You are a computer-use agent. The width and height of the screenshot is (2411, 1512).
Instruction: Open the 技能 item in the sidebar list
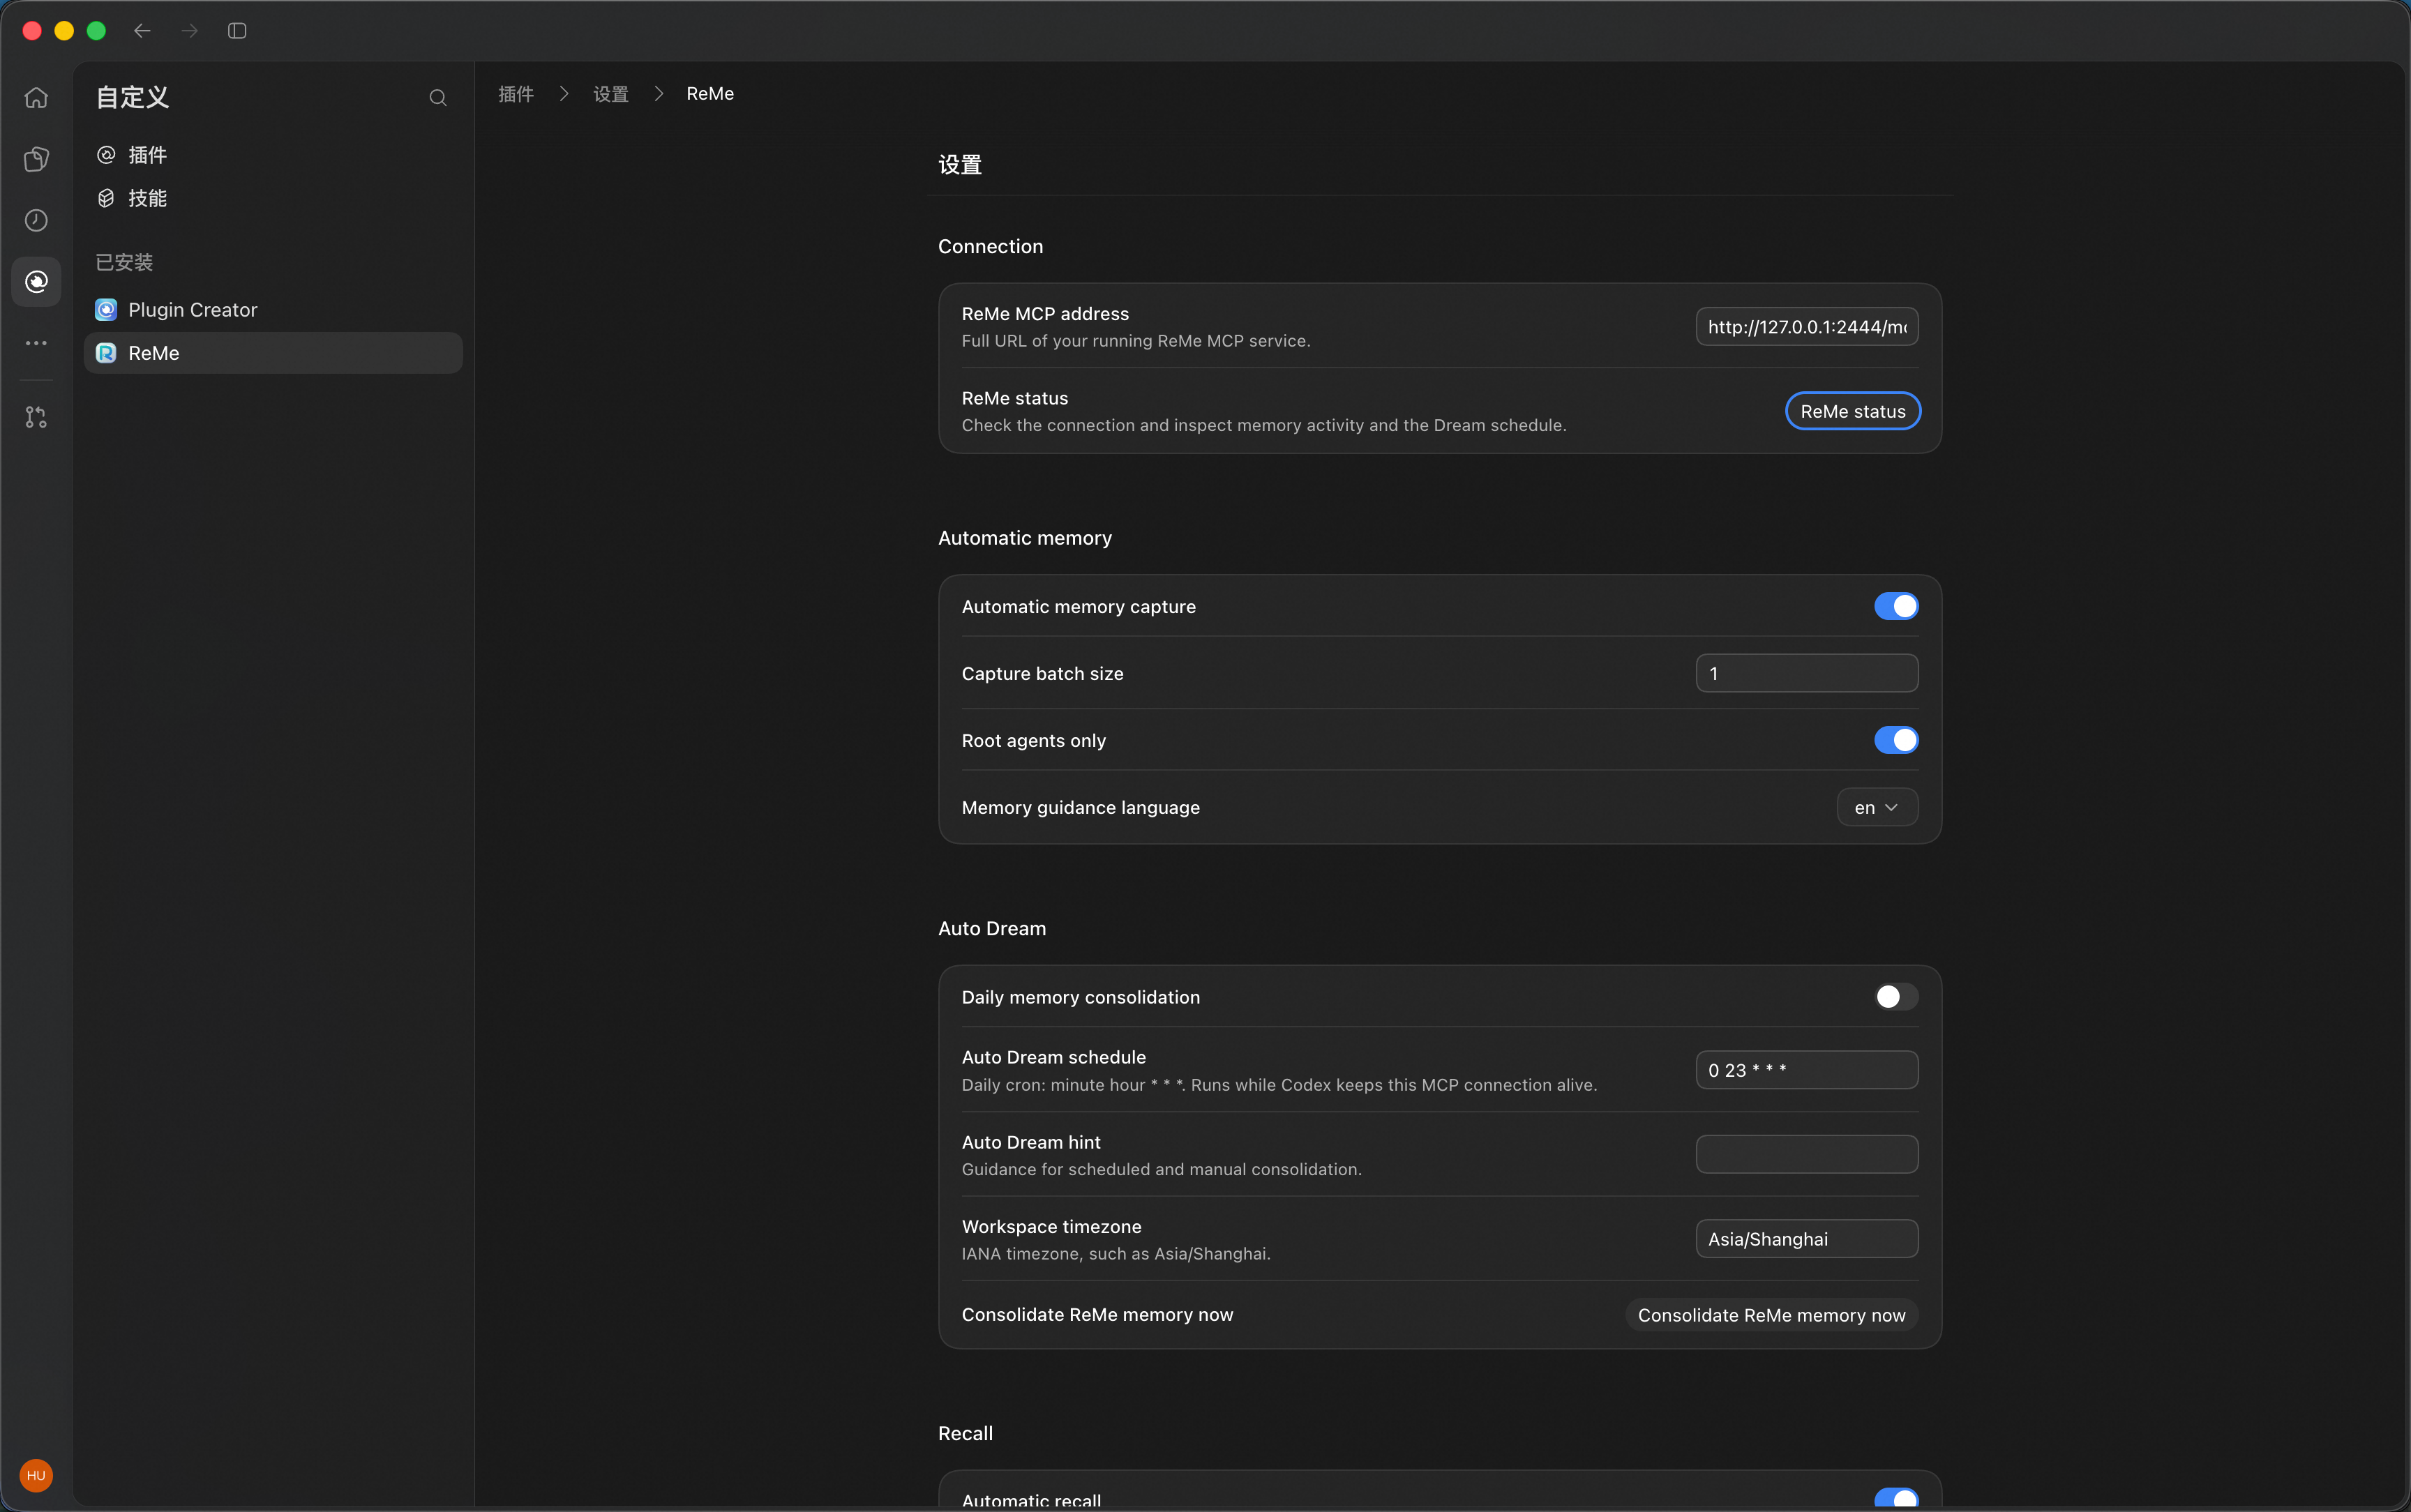[x=273, y=198]
